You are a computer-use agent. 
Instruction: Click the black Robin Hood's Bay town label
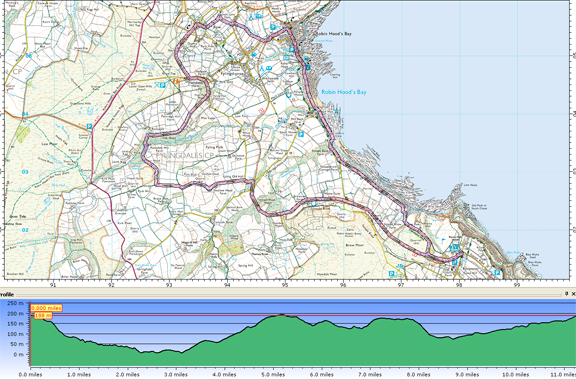pyautogui.click(x=334, y=33)
